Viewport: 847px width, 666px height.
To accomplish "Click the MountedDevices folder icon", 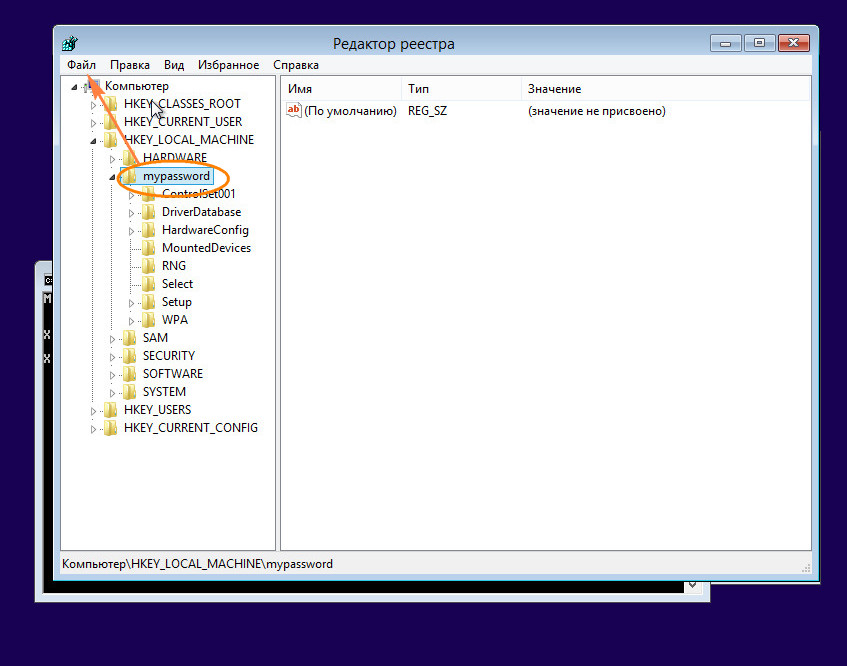I will point(149,248).
